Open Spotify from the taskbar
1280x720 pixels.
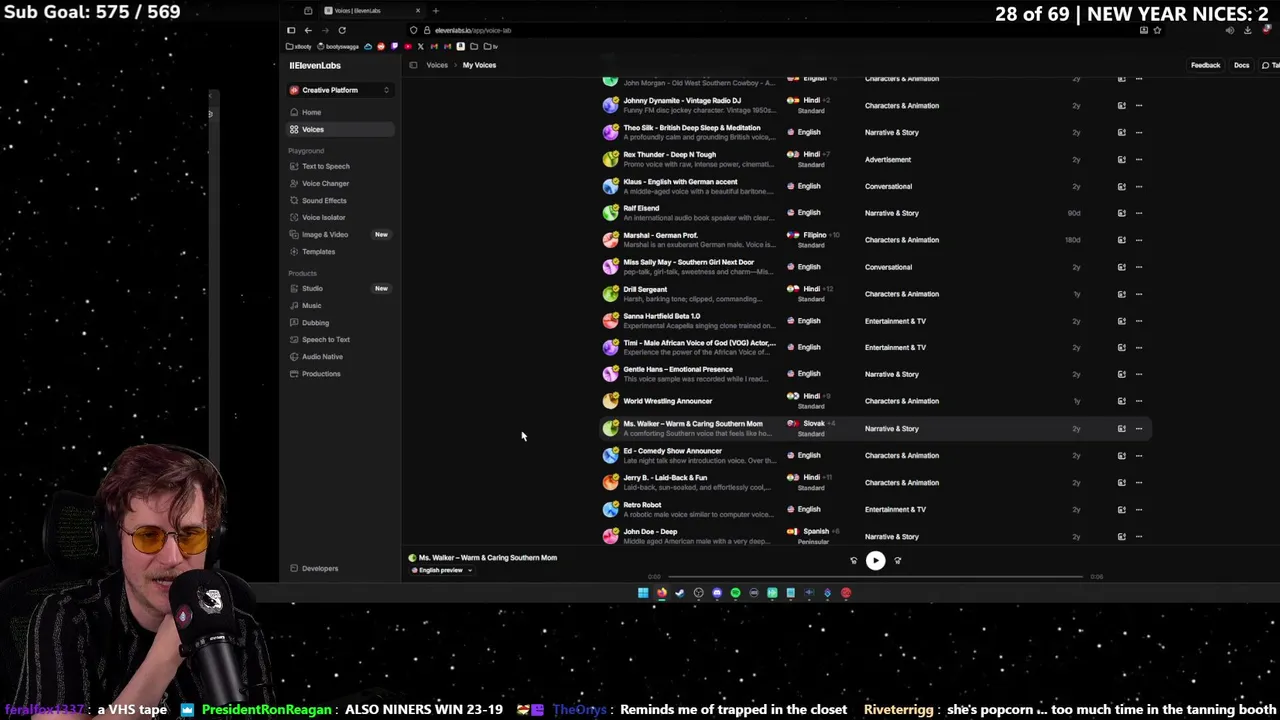click(x=735, y=593)
